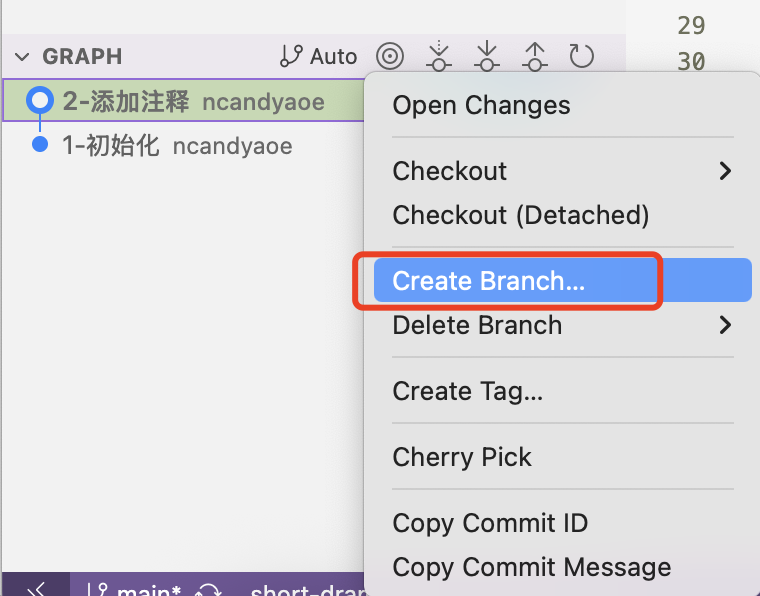Click the Fetch icon in Graph toolbar
The width and height of the screenshot is (760, 596).
tap(438, 56)
